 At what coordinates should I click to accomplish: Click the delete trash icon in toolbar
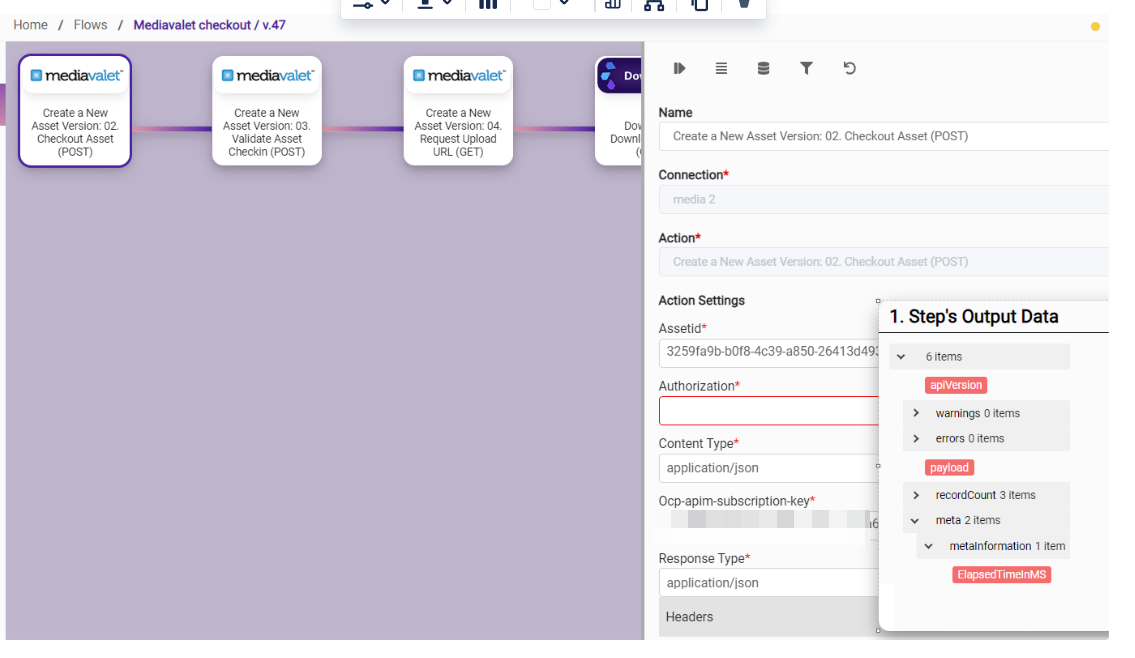click(744, 5)
